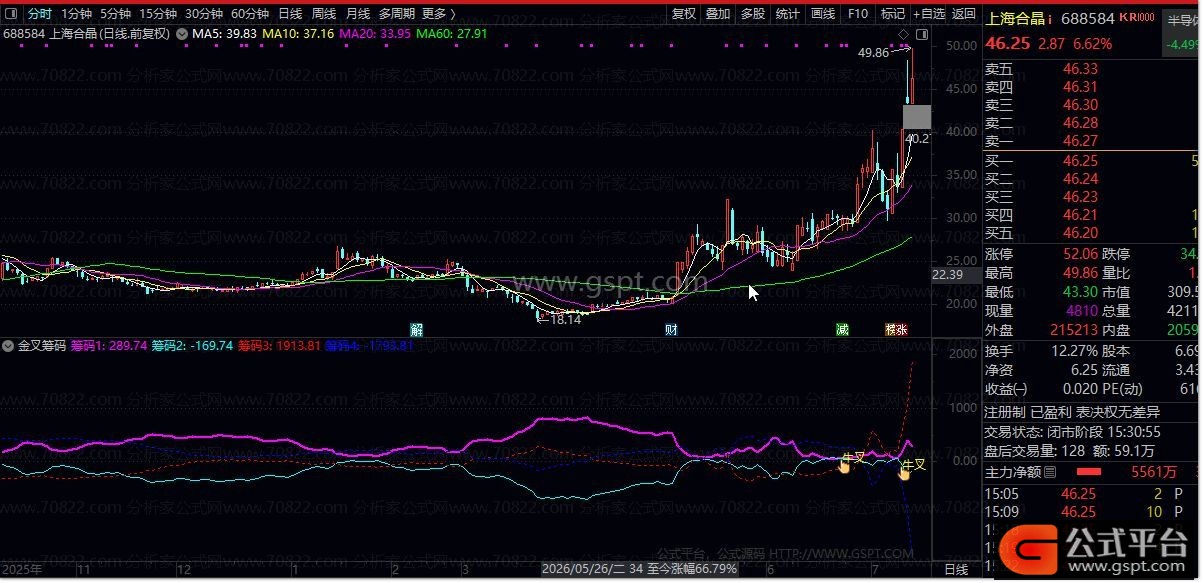Click 换手 12.27% value

[x=1073, y=351]
